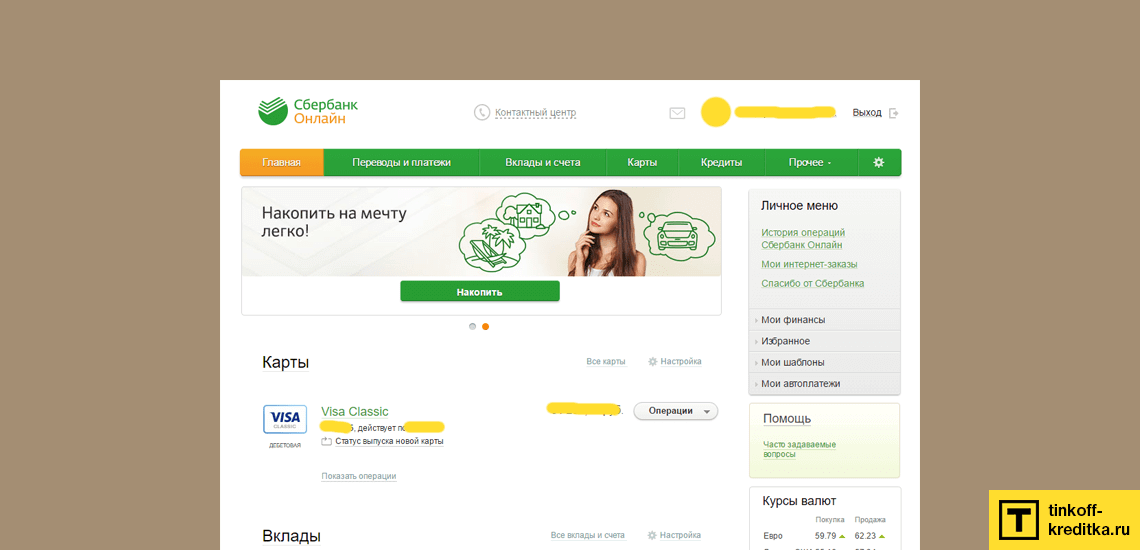Expand Мои финансы section

pyautogui.click(x=824, y=319)
